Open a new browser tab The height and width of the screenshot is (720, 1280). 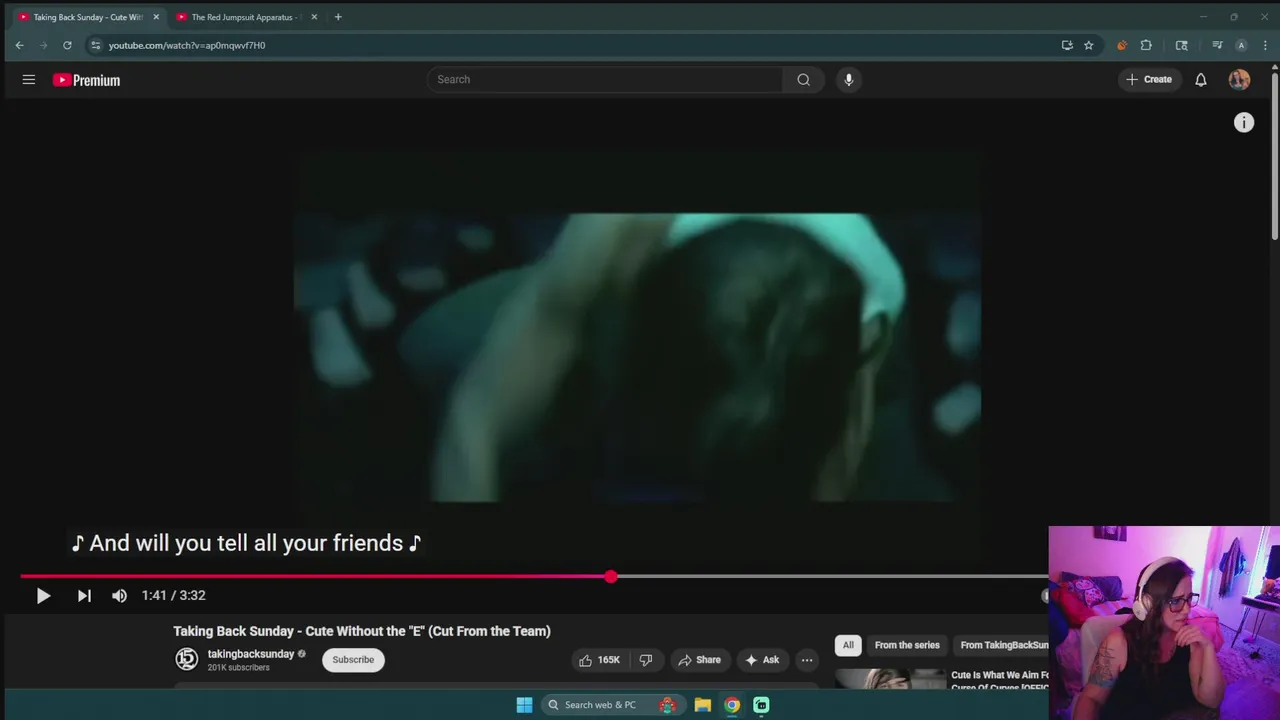click(x=338, y=17)
